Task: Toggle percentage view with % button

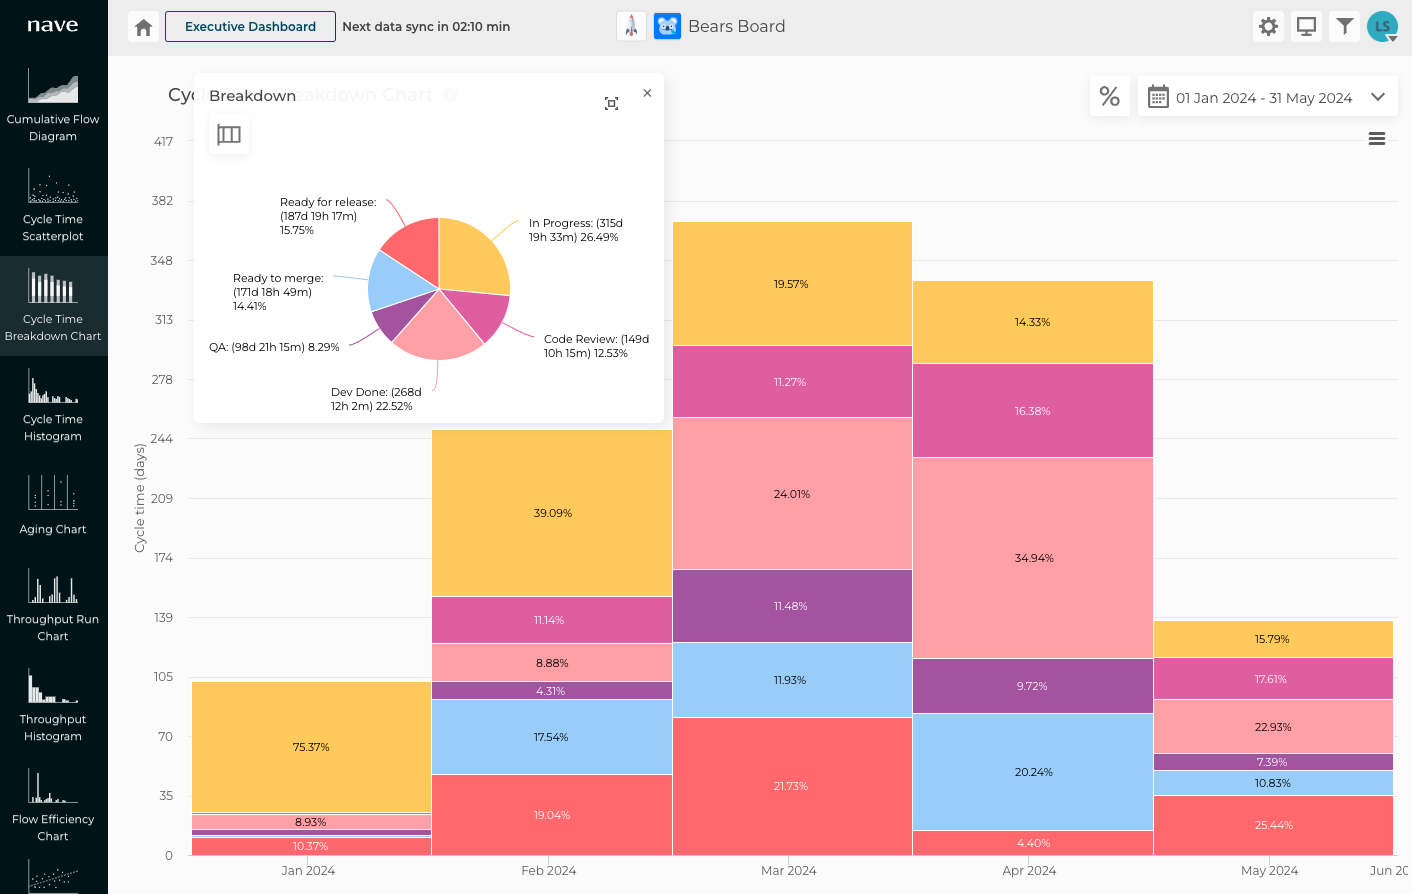Action: 1109,97
